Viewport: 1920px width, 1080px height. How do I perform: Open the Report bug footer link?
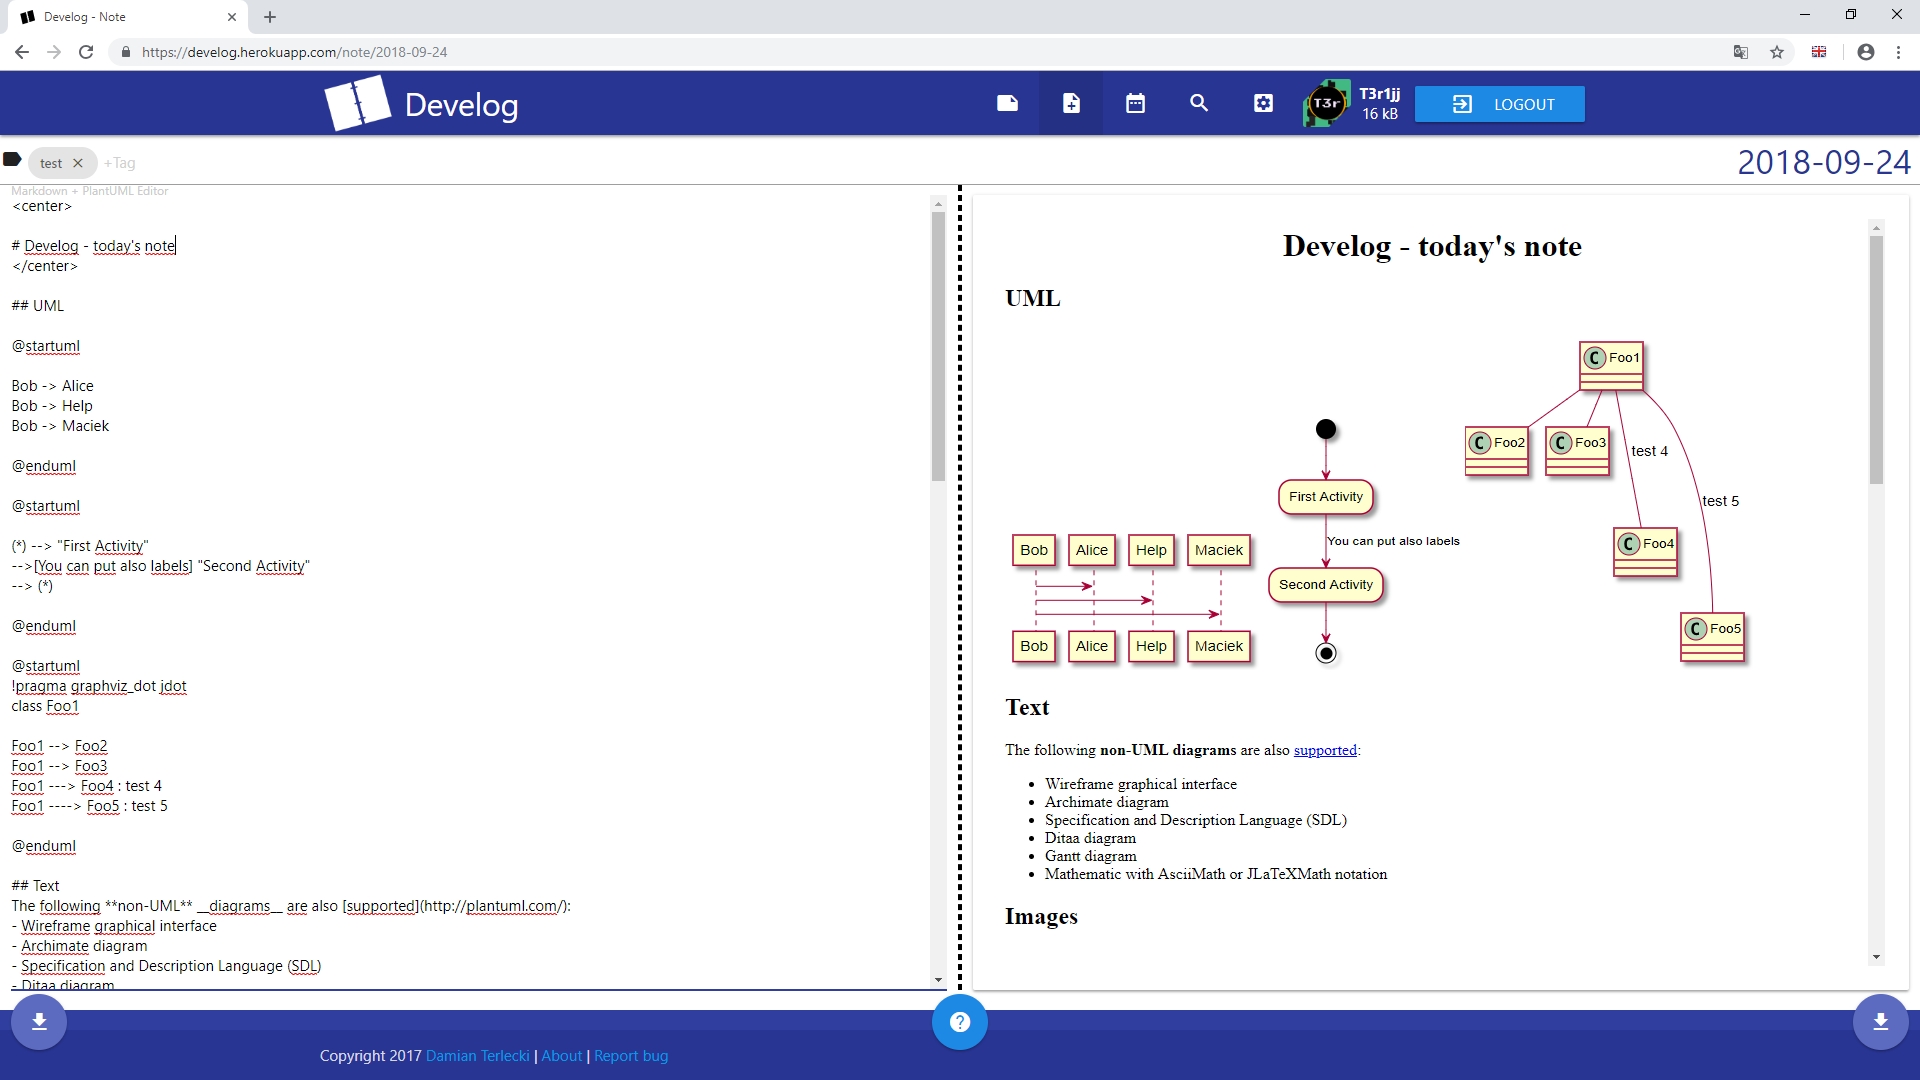click(x=631, y=1056)
